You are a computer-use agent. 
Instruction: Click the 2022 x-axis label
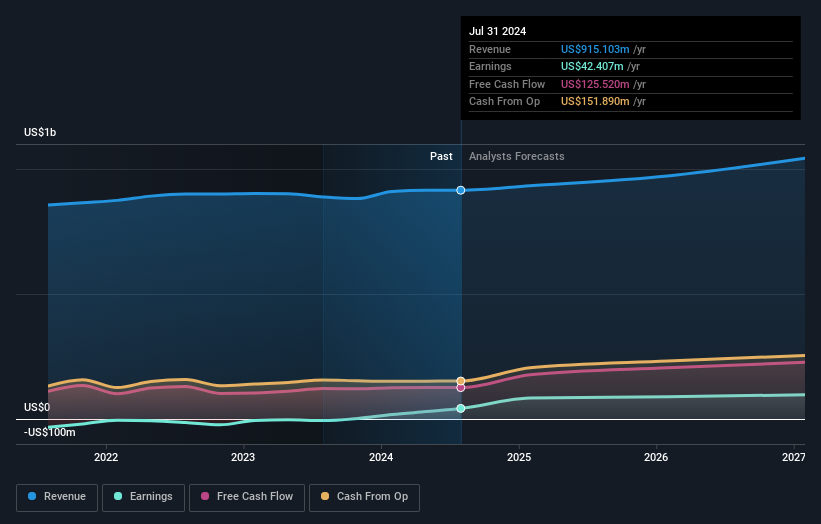coord(106,458)
